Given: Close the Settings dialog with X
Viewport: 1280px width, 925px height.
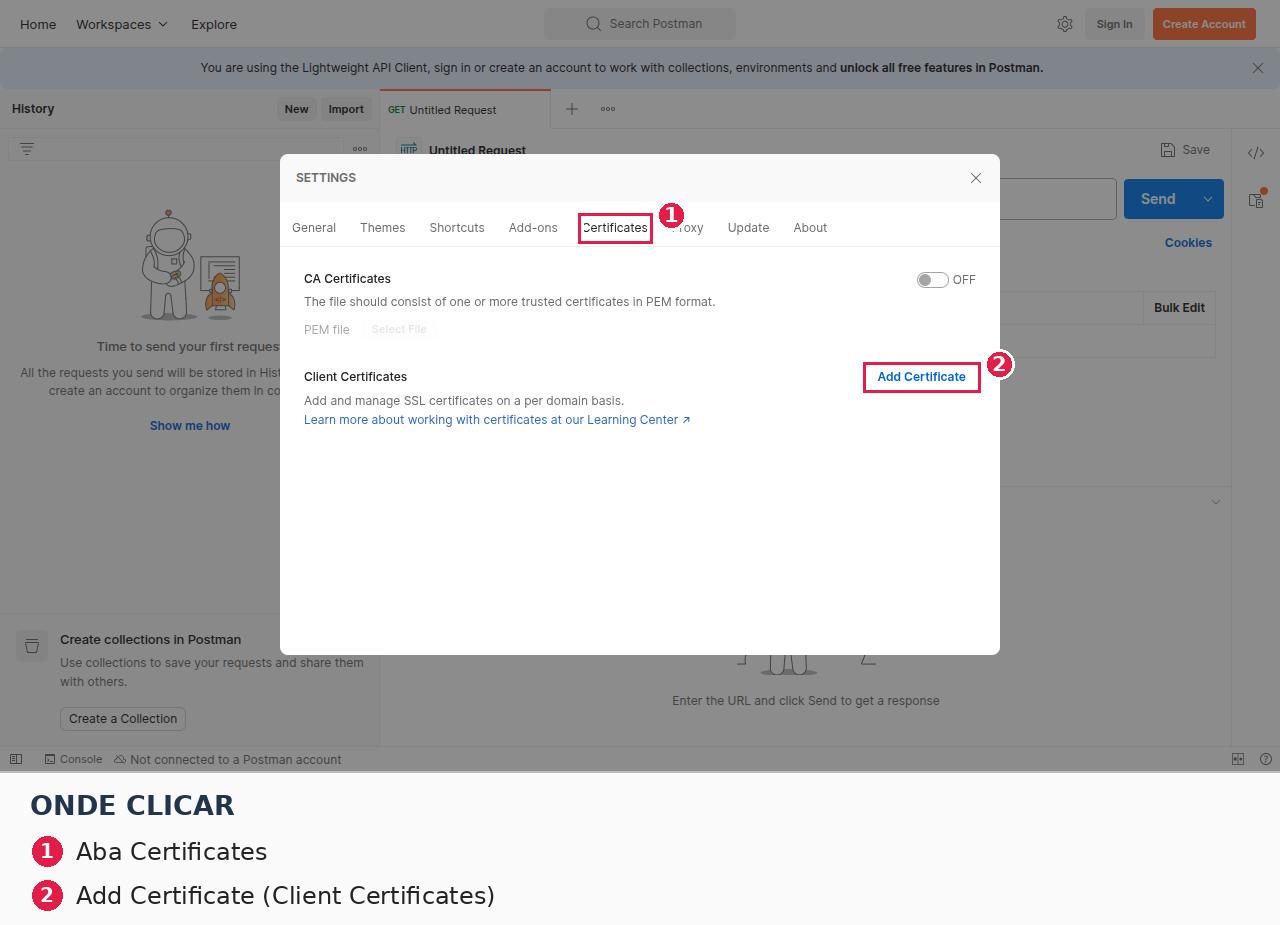Looking at the screenshot, I should click(x=976, y=178).
